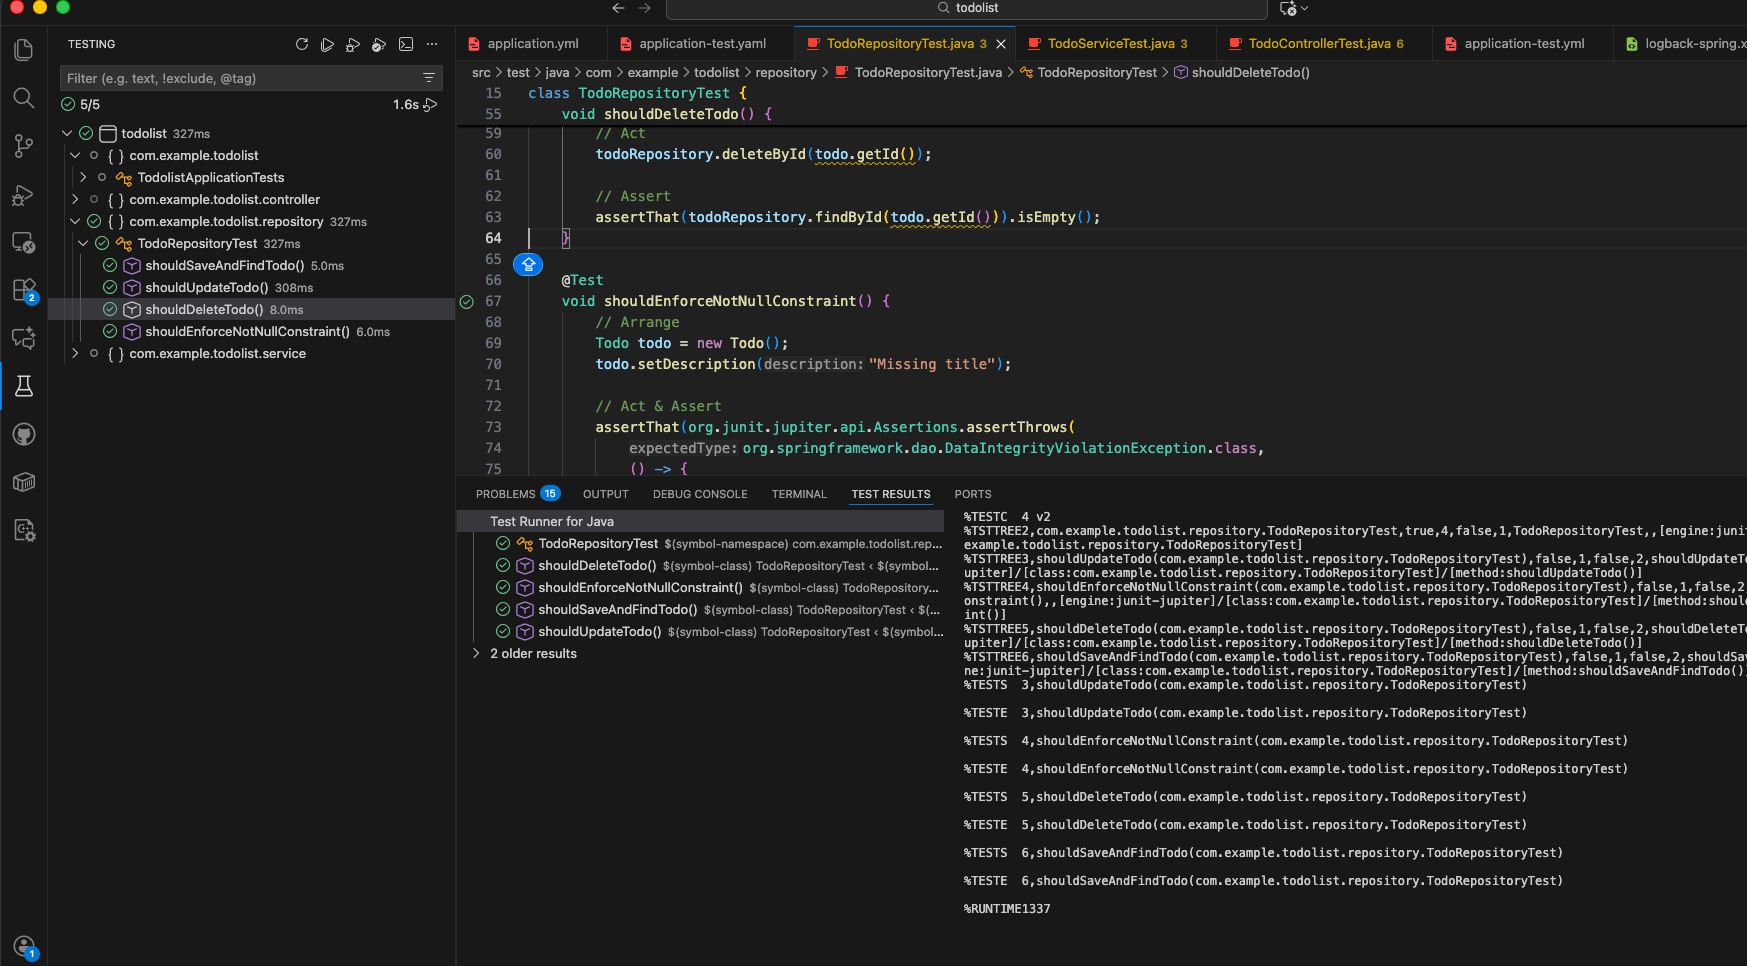The height and width of the screenshot is (966, 1747).
Task: Click the Refresh Tests icon in Testing header
Action: click(x=302, y=44)
